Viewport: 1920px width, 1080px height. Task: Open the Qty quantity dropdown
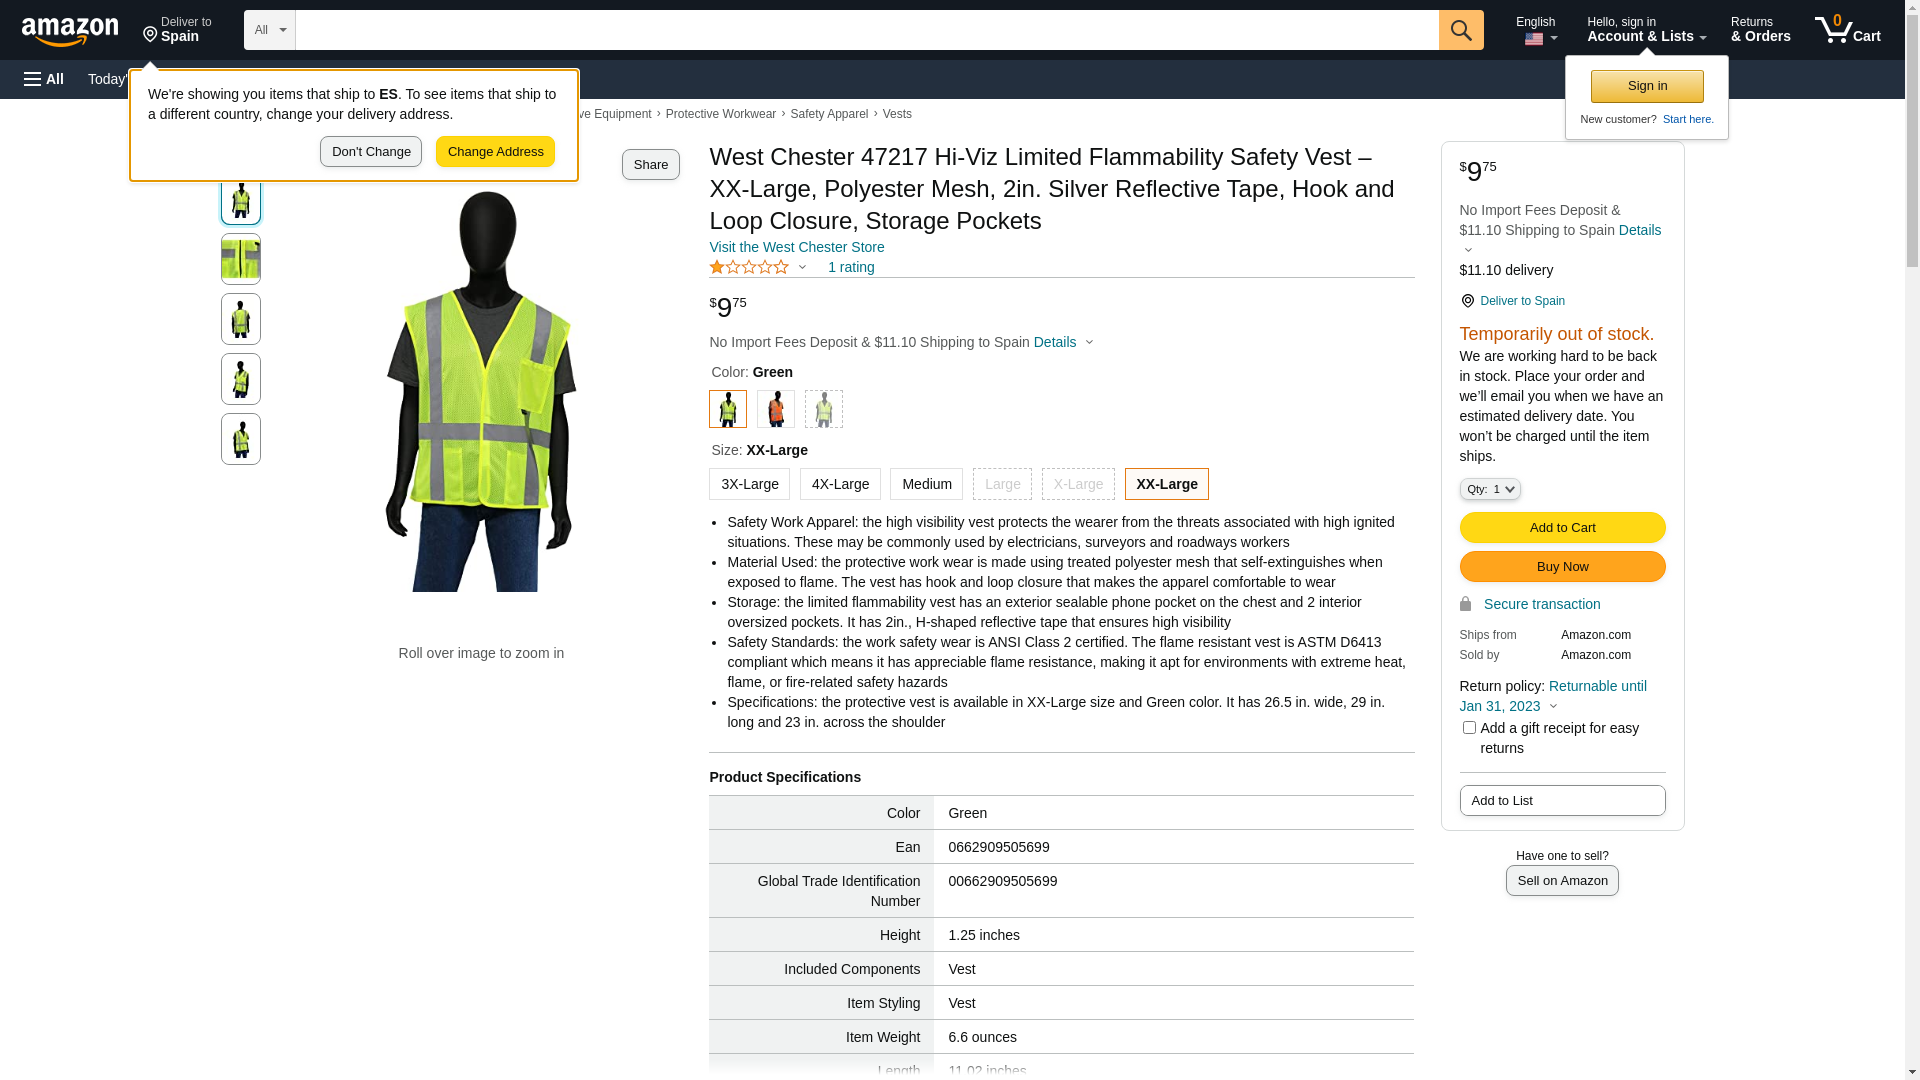click(1489, 489)
